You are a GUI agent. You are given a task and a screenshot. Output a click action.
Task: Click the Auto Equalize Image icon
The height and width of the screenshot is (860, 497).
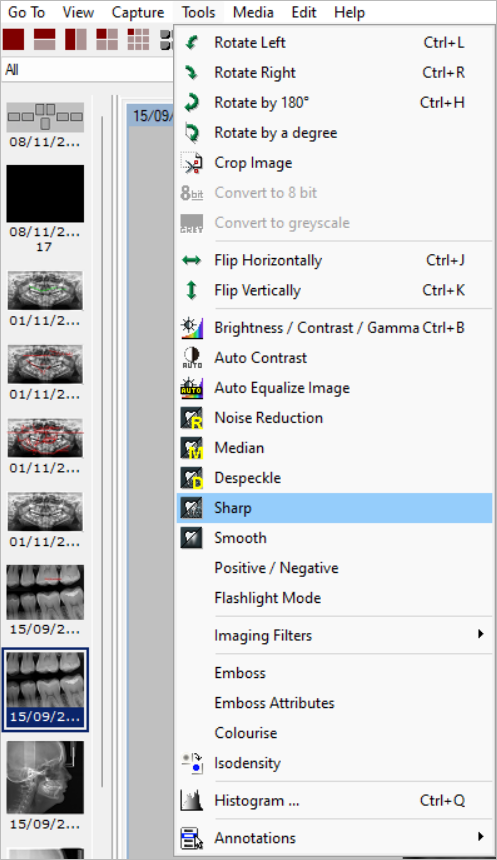point(191,388)
